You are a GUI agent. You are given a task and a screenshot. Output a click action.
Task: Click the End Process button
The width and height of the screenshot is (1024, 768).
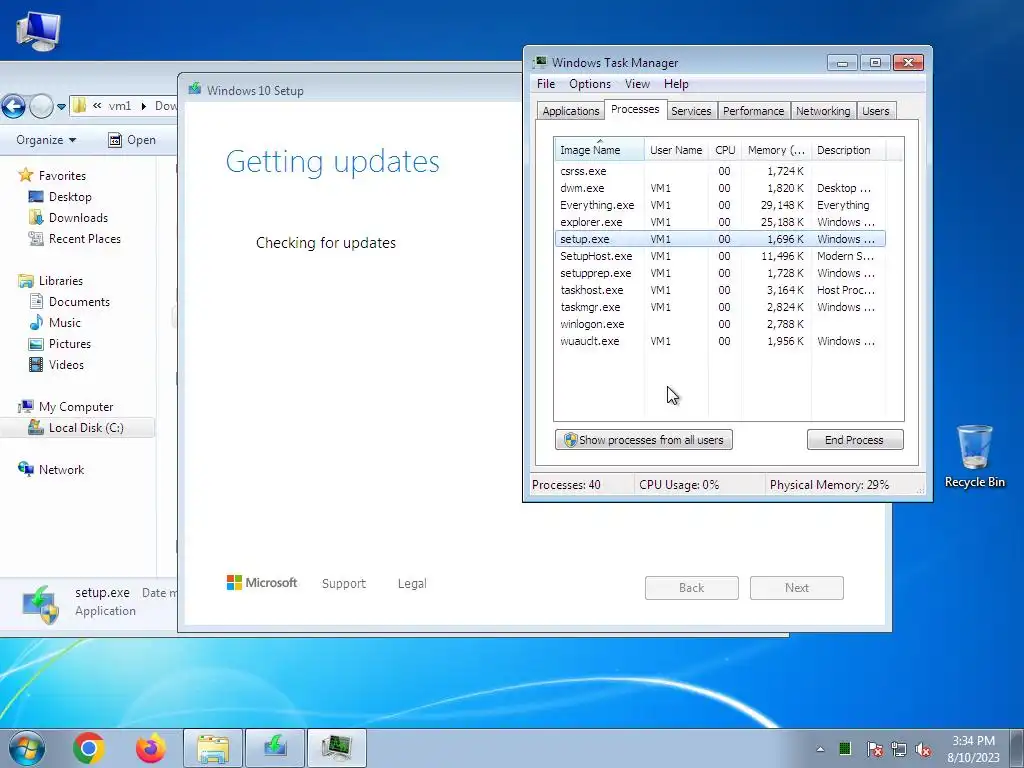click(x=855, y=440)
